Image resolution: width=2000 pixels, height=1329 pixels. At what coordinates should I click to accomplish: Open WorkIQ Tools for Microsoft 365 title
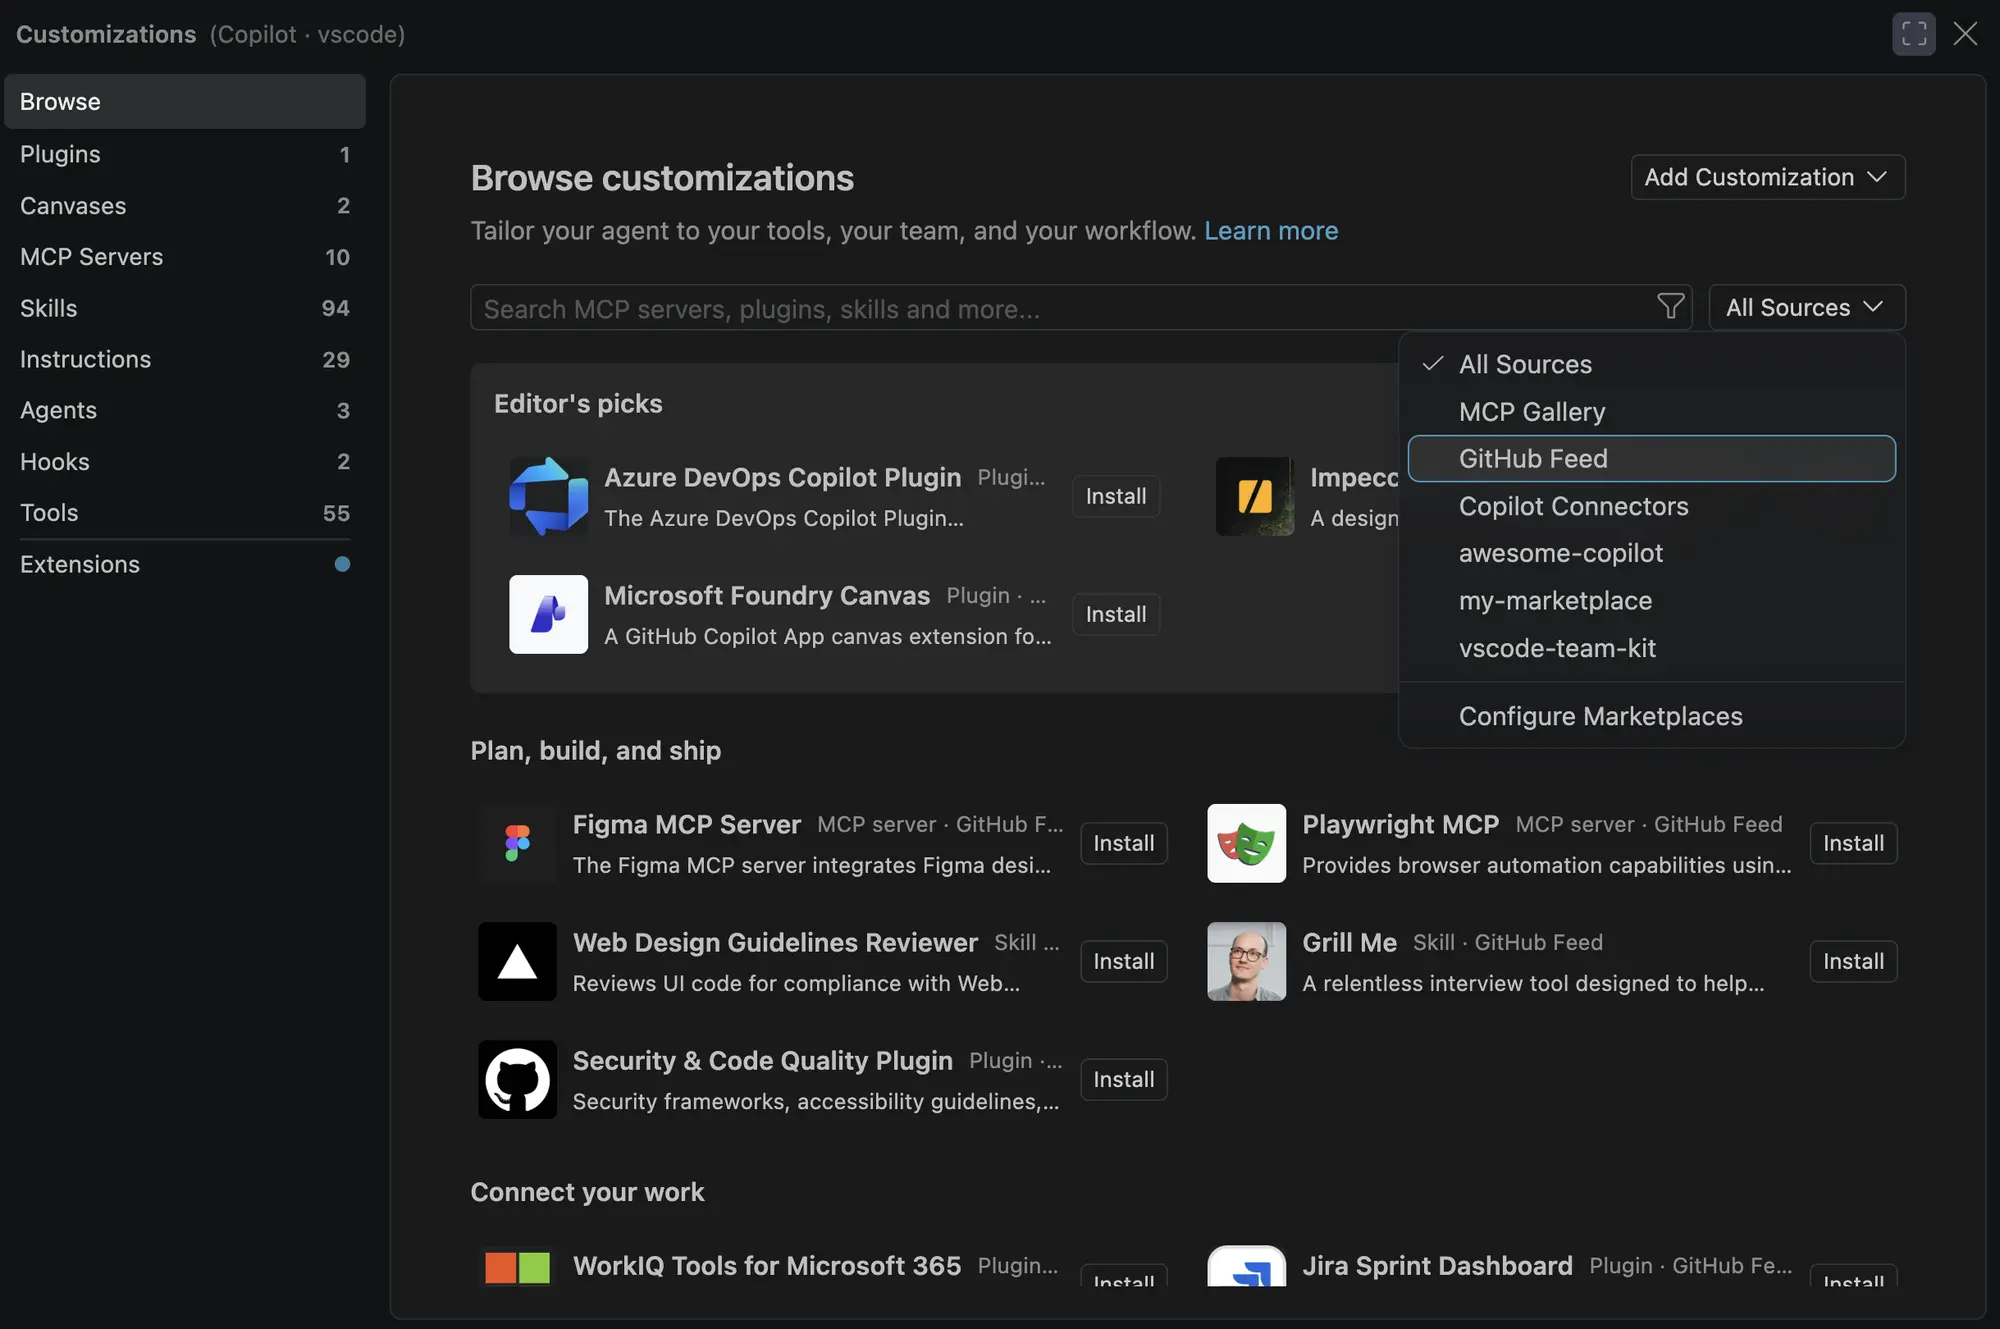(x=766, y=1265)
